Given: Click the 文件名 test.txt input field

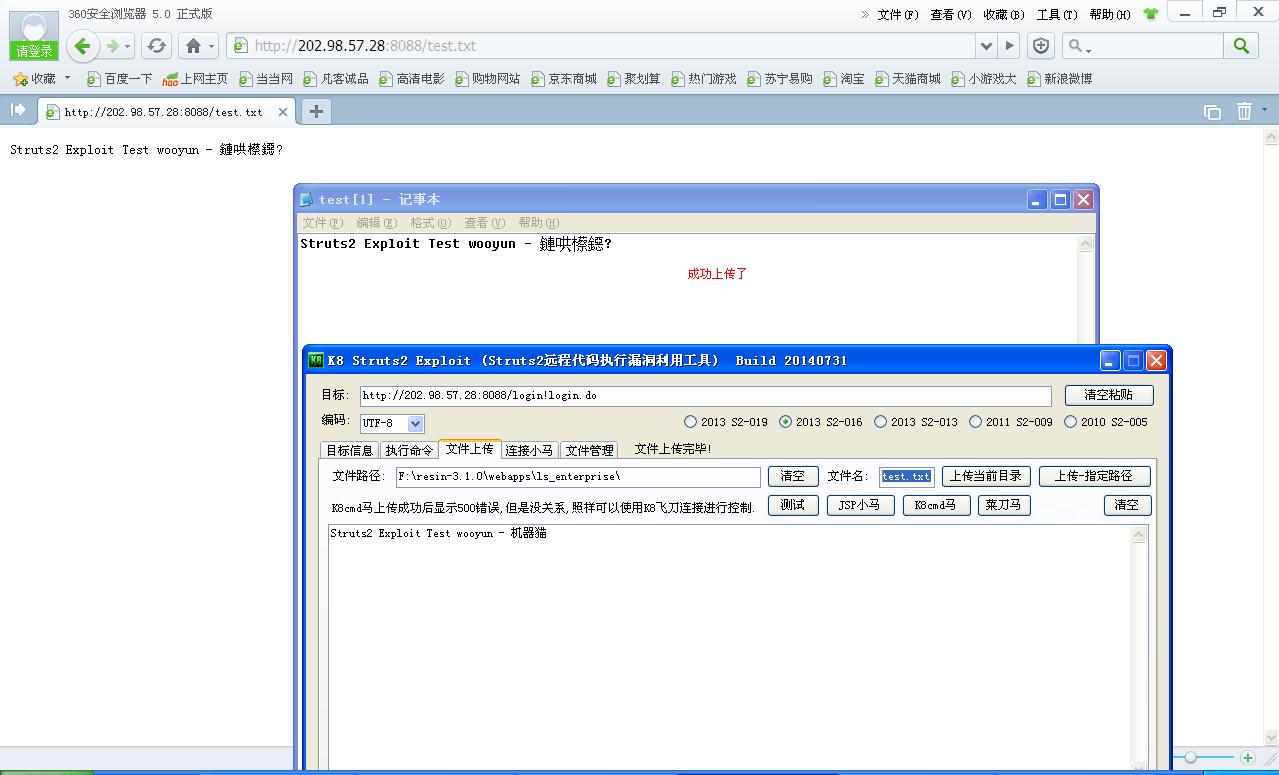Looking at the screenshot, I should (907, 476).
